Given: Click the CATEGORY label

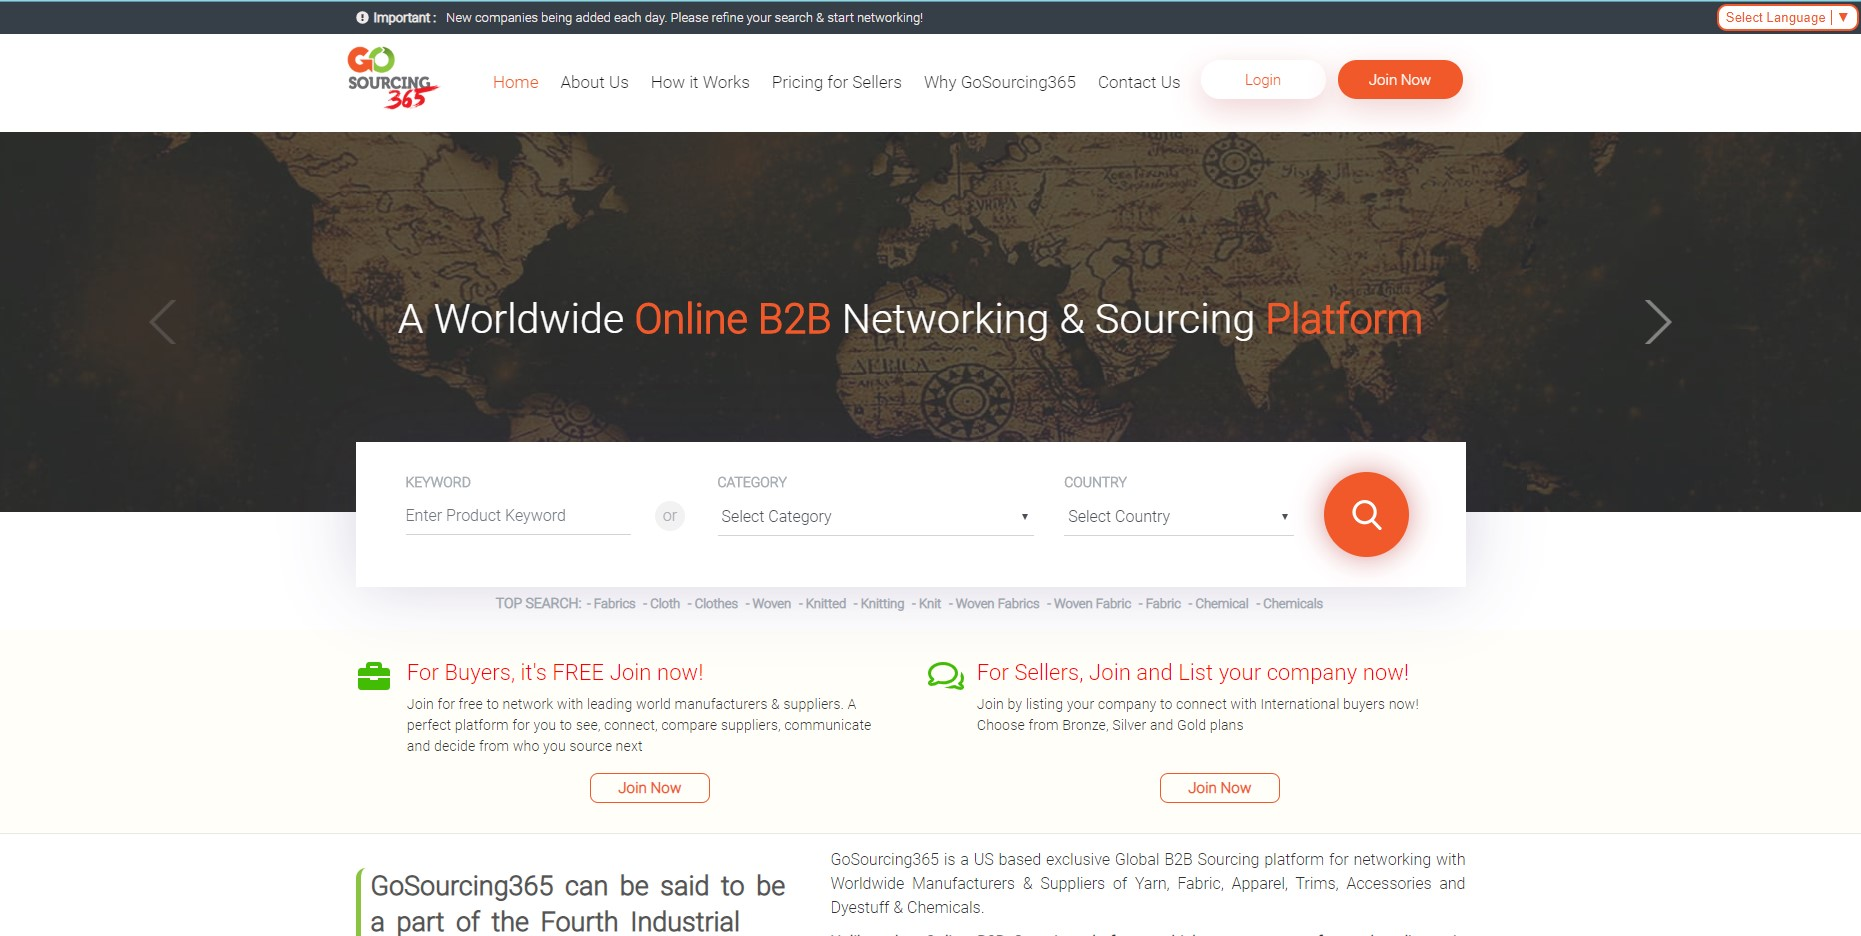Looking at the screenshot, I should click(x=752, y=482).
